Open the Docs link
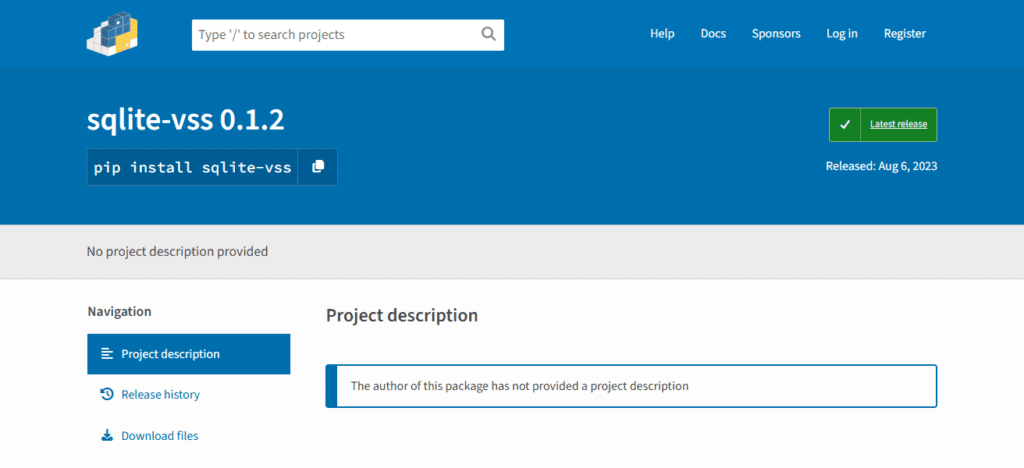The image size is (1024, 468). (713, 33)
